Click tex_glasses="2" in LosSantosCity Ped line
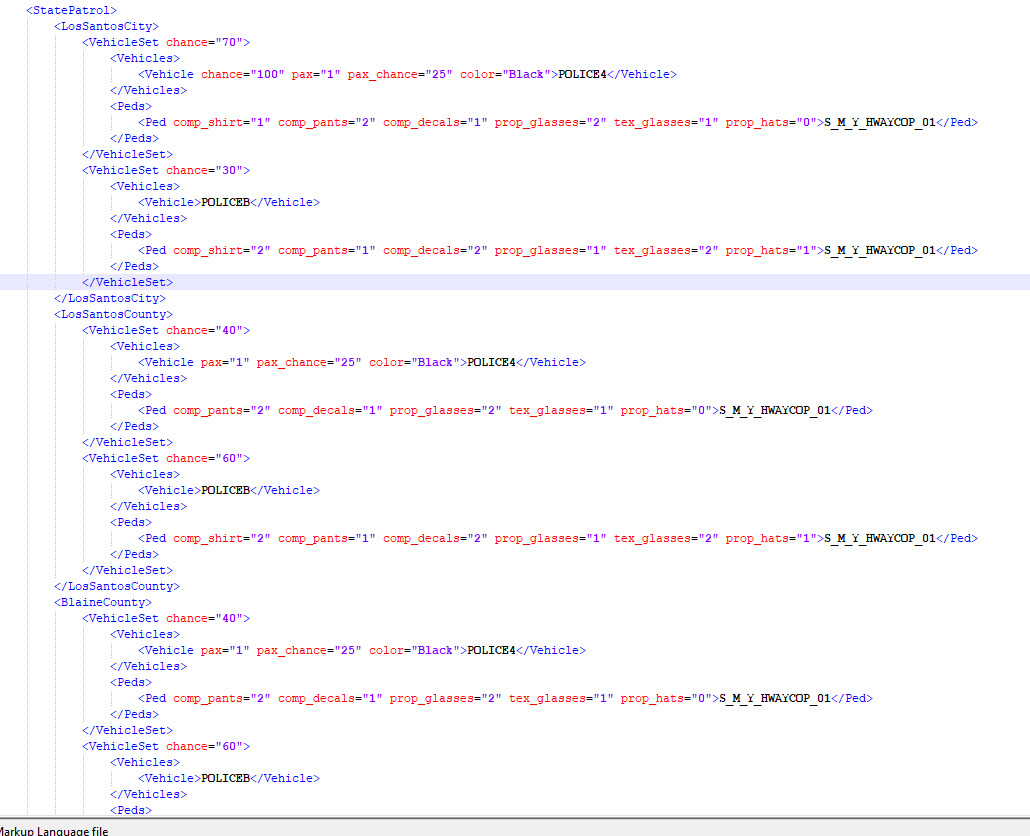Viewport: 1030px width, 836px height. 666,250
